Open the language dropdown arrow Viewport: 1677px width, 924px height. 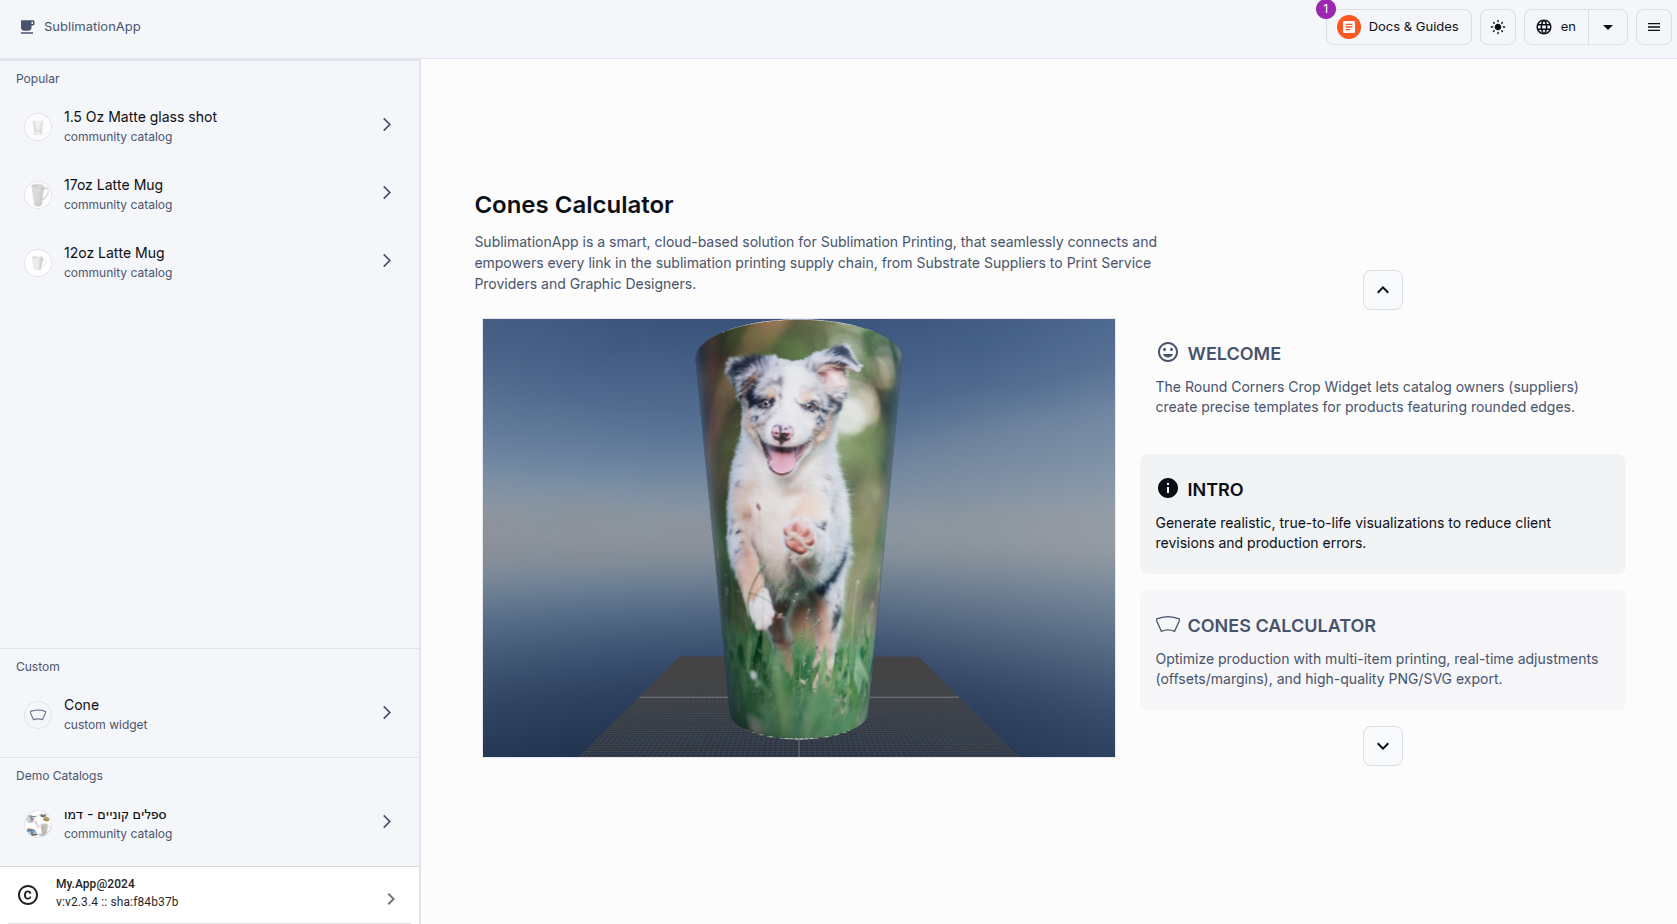tap(1608, 27)
